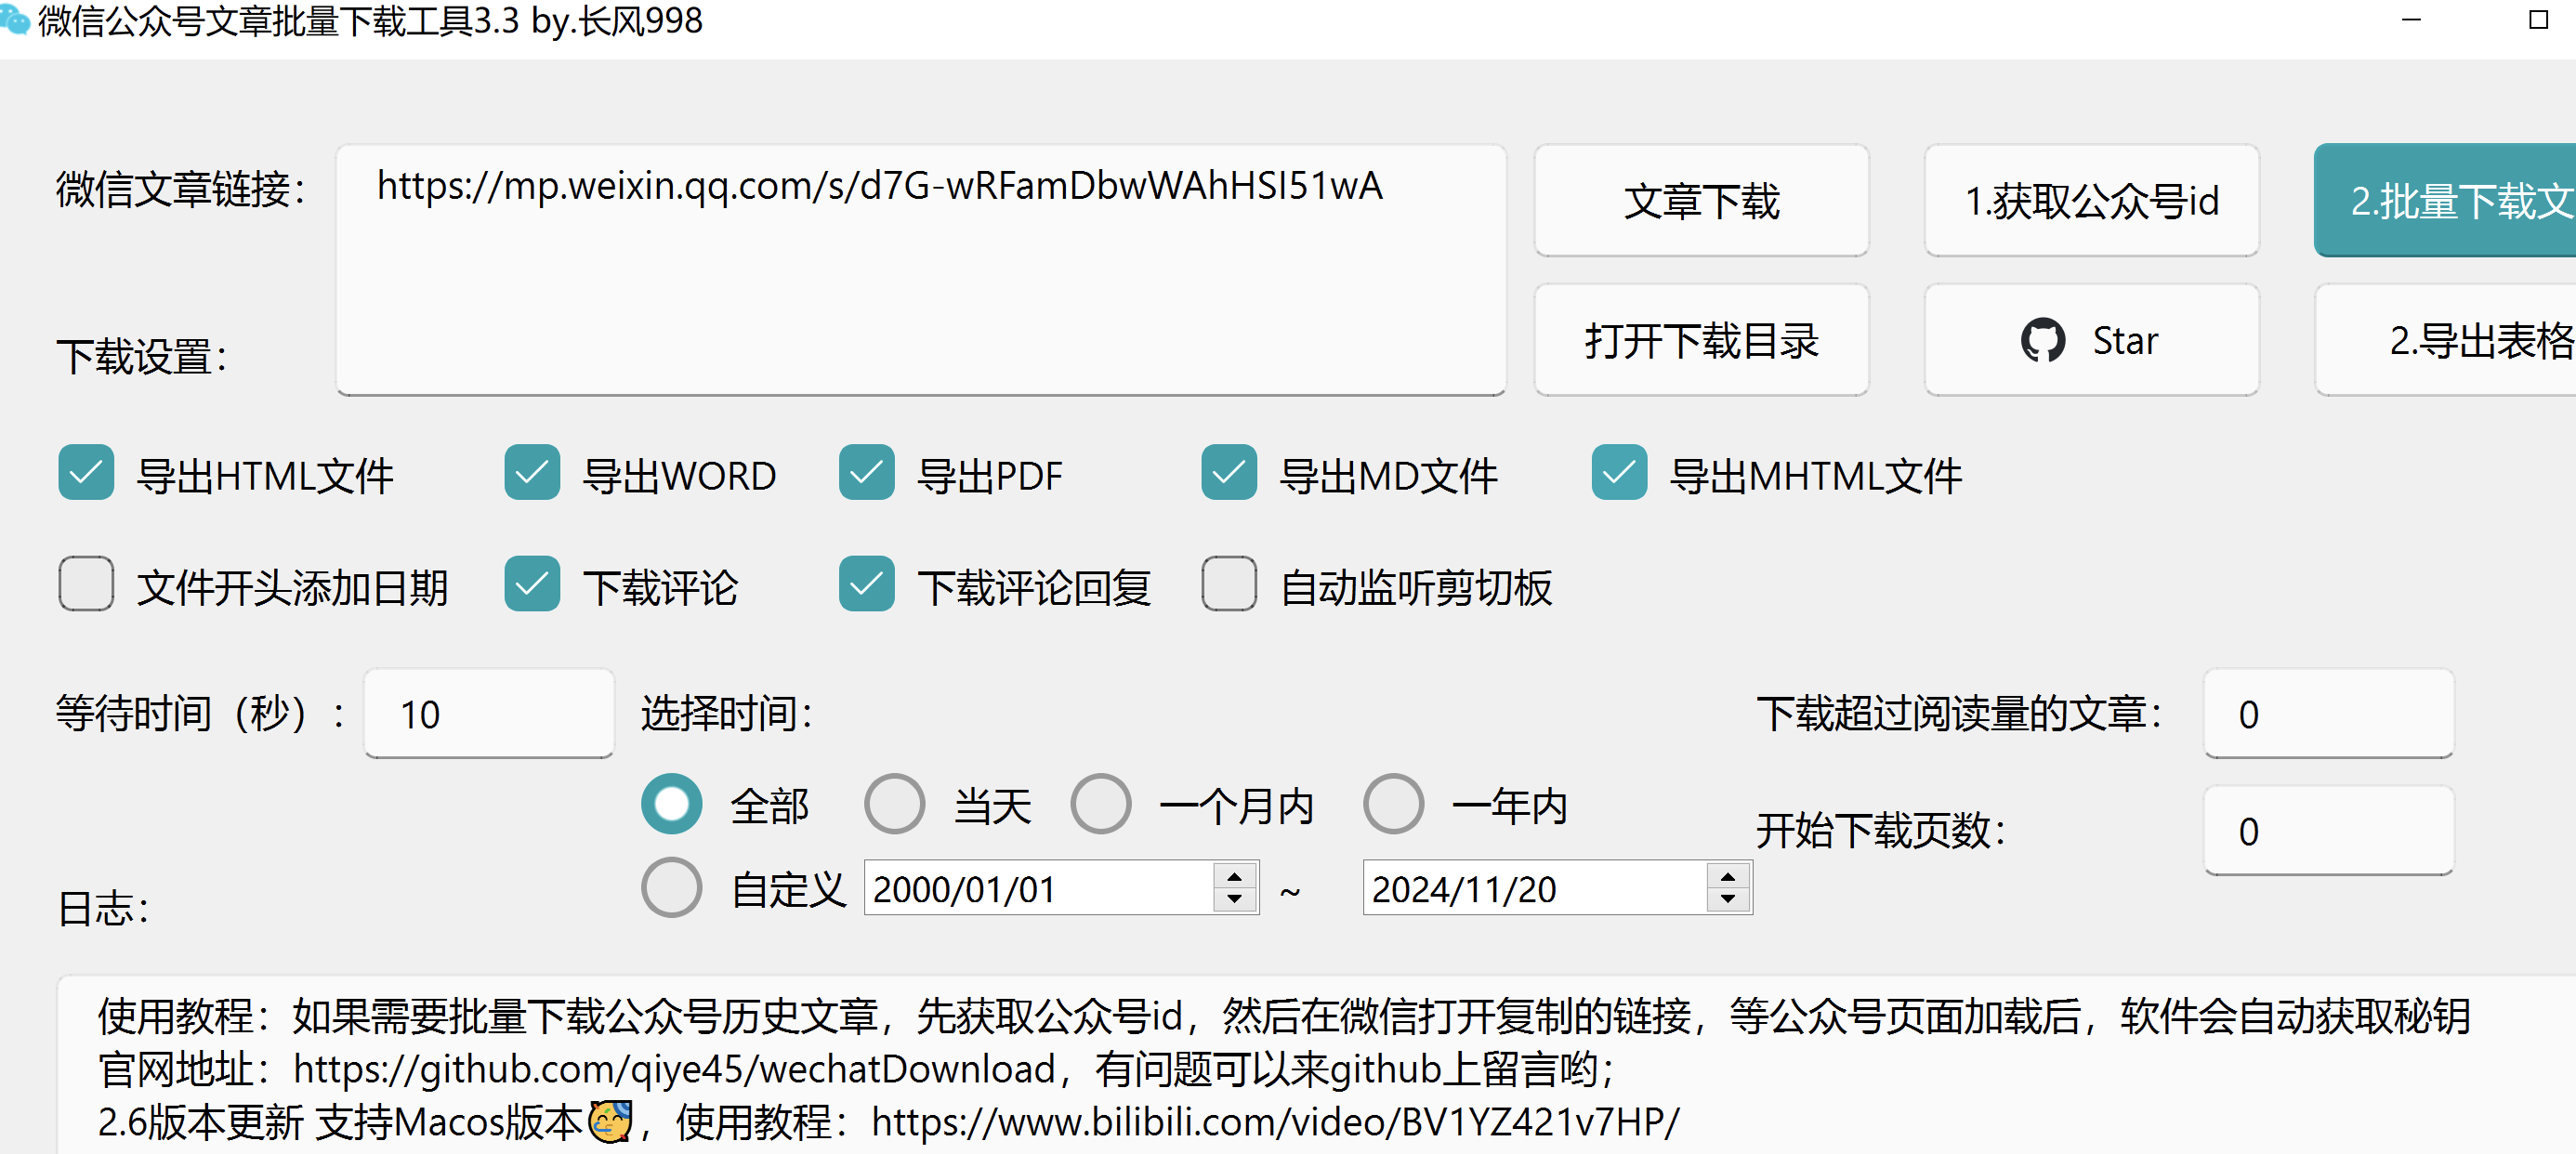Select 一个月内 time range
Viewport: 2576px width, 1154px height.
(1101, 804)
